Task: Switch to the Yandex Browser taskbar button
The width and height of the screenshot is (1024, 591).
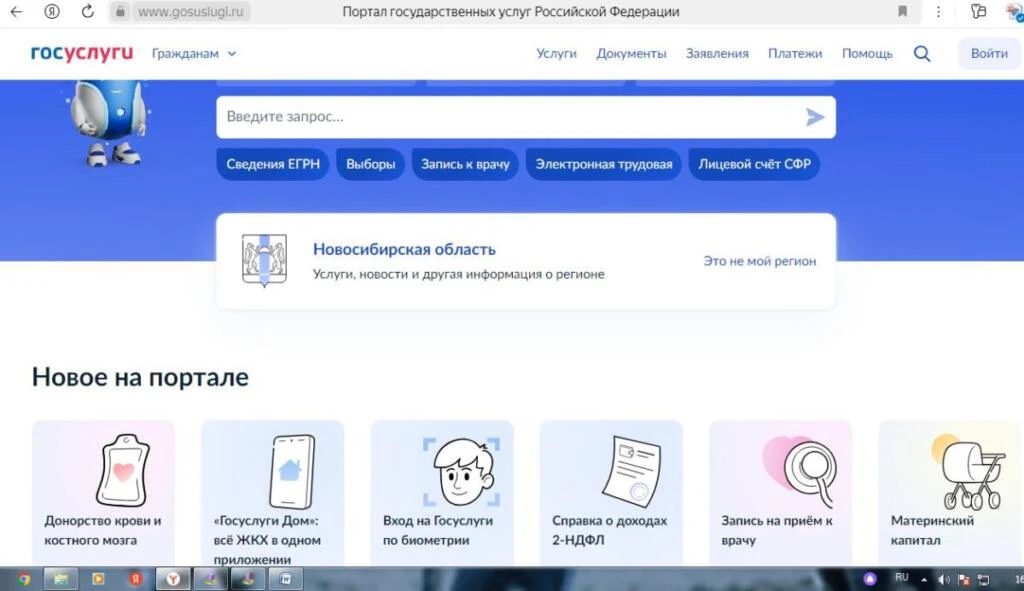Action: click(172, 579)
